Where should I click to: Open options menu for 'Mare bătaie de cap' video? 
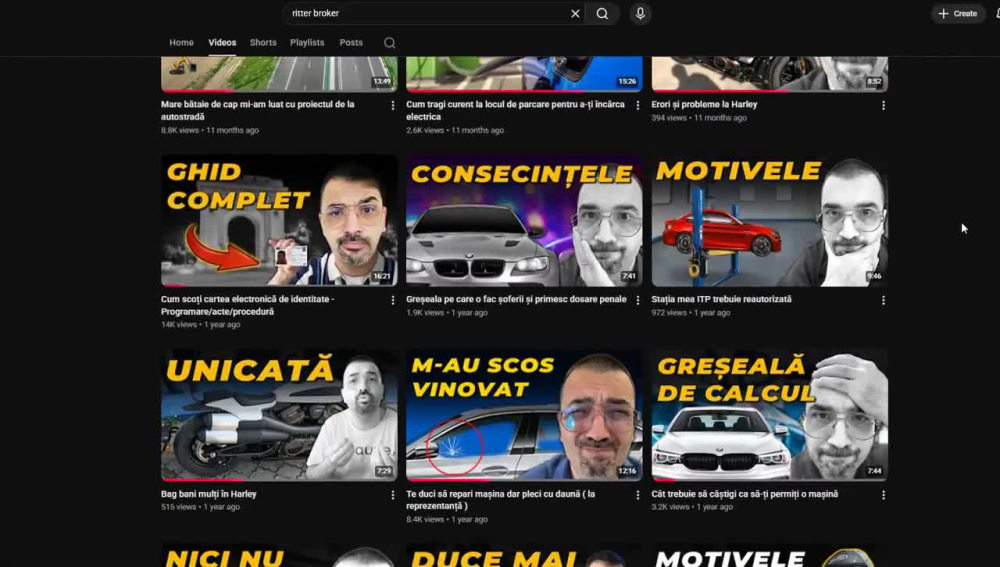click(x=393, y=105)
